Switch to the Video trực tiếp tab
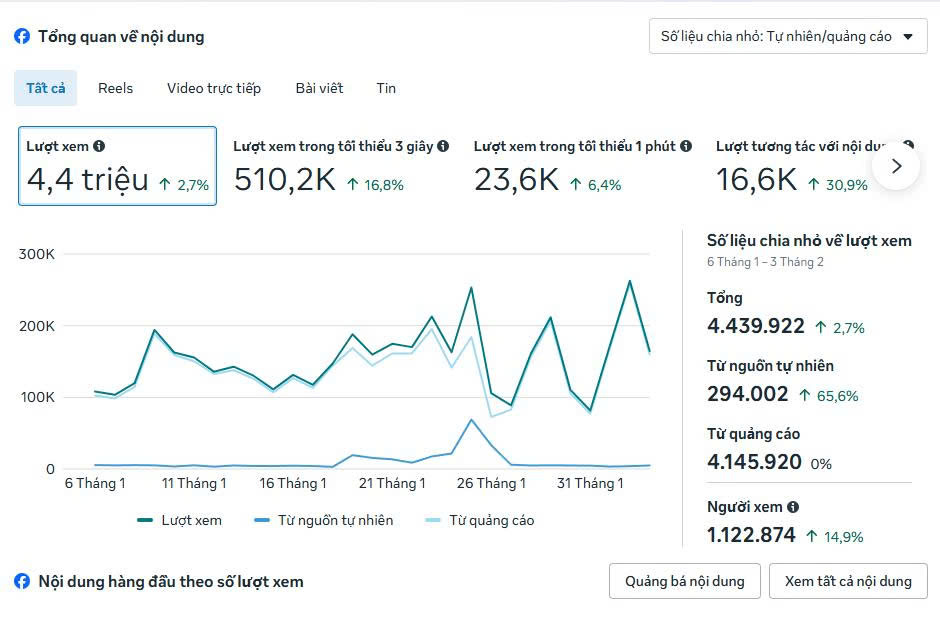Viewport: 940px width, 619px height. click(x=214, y=88)
